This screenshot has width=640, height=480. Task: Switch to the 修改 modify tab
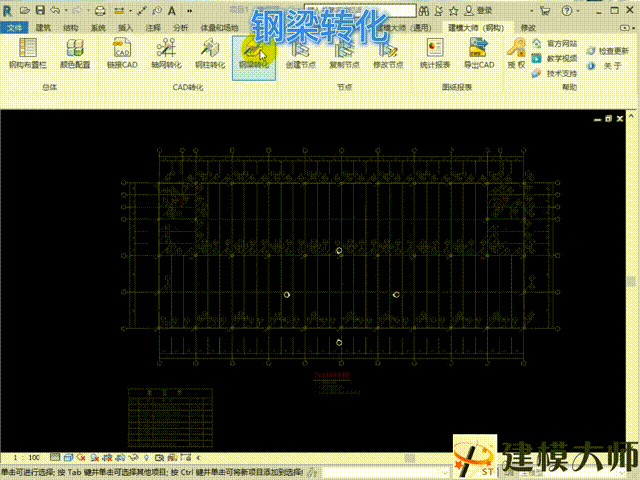tap(528, 28)
